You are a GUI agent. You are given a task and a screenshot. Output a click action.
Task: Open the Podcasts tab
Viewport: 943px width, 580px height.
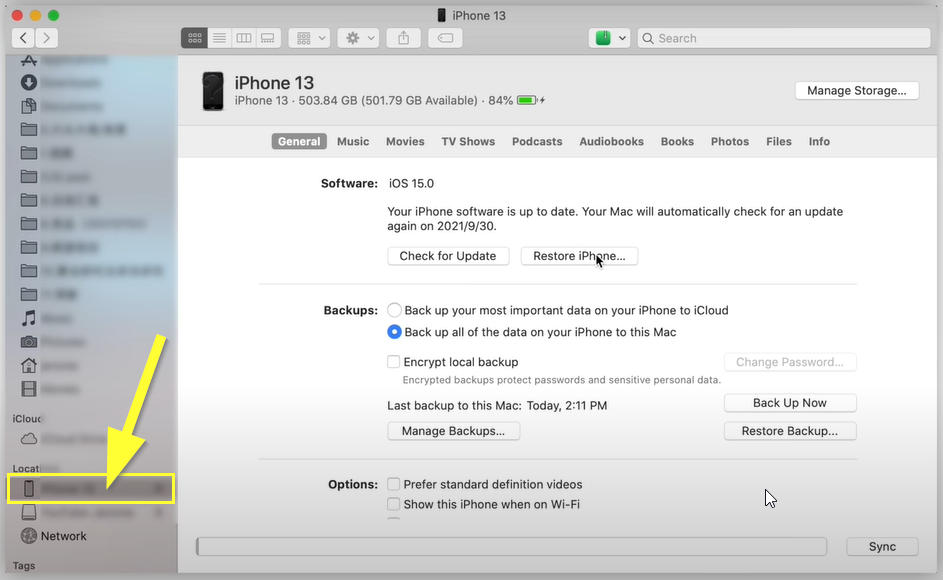coord(537,141)
